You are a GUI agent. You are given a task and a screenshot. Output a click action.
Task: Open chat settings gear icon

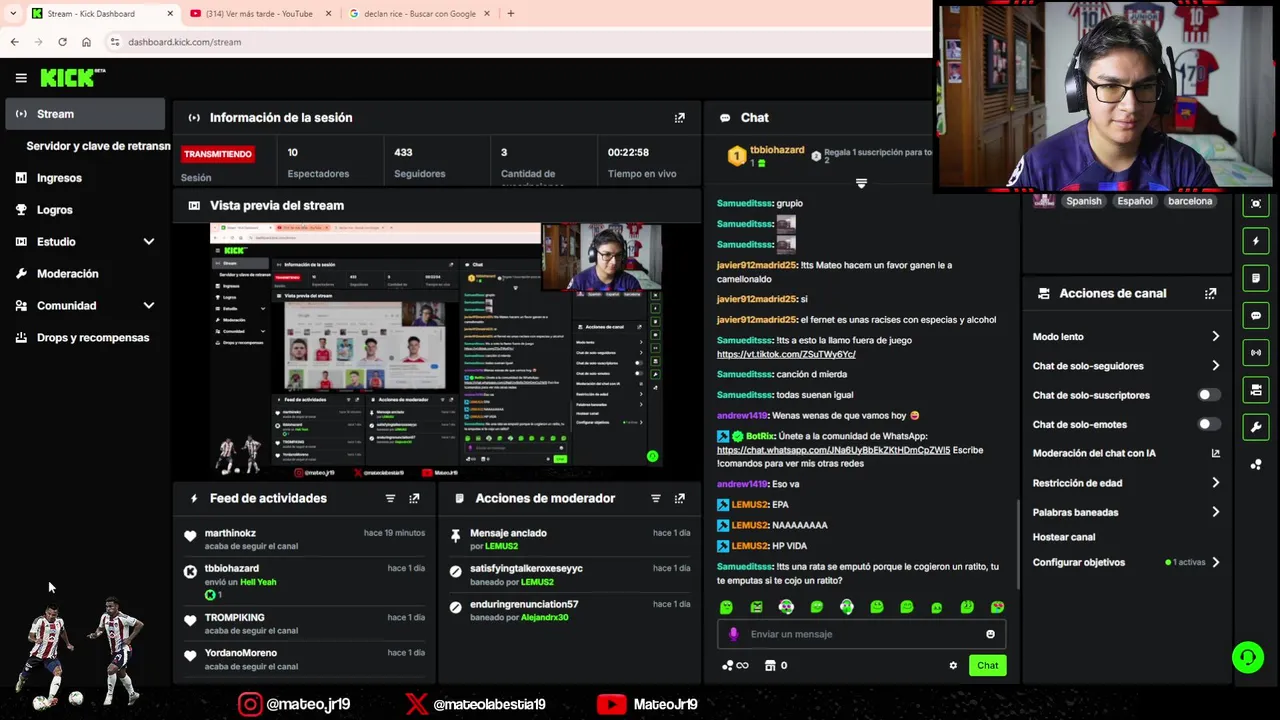[953, 665]
